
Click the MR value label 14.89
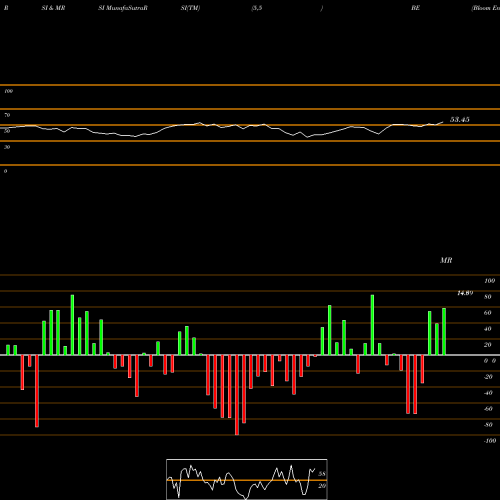coord(465,293)
